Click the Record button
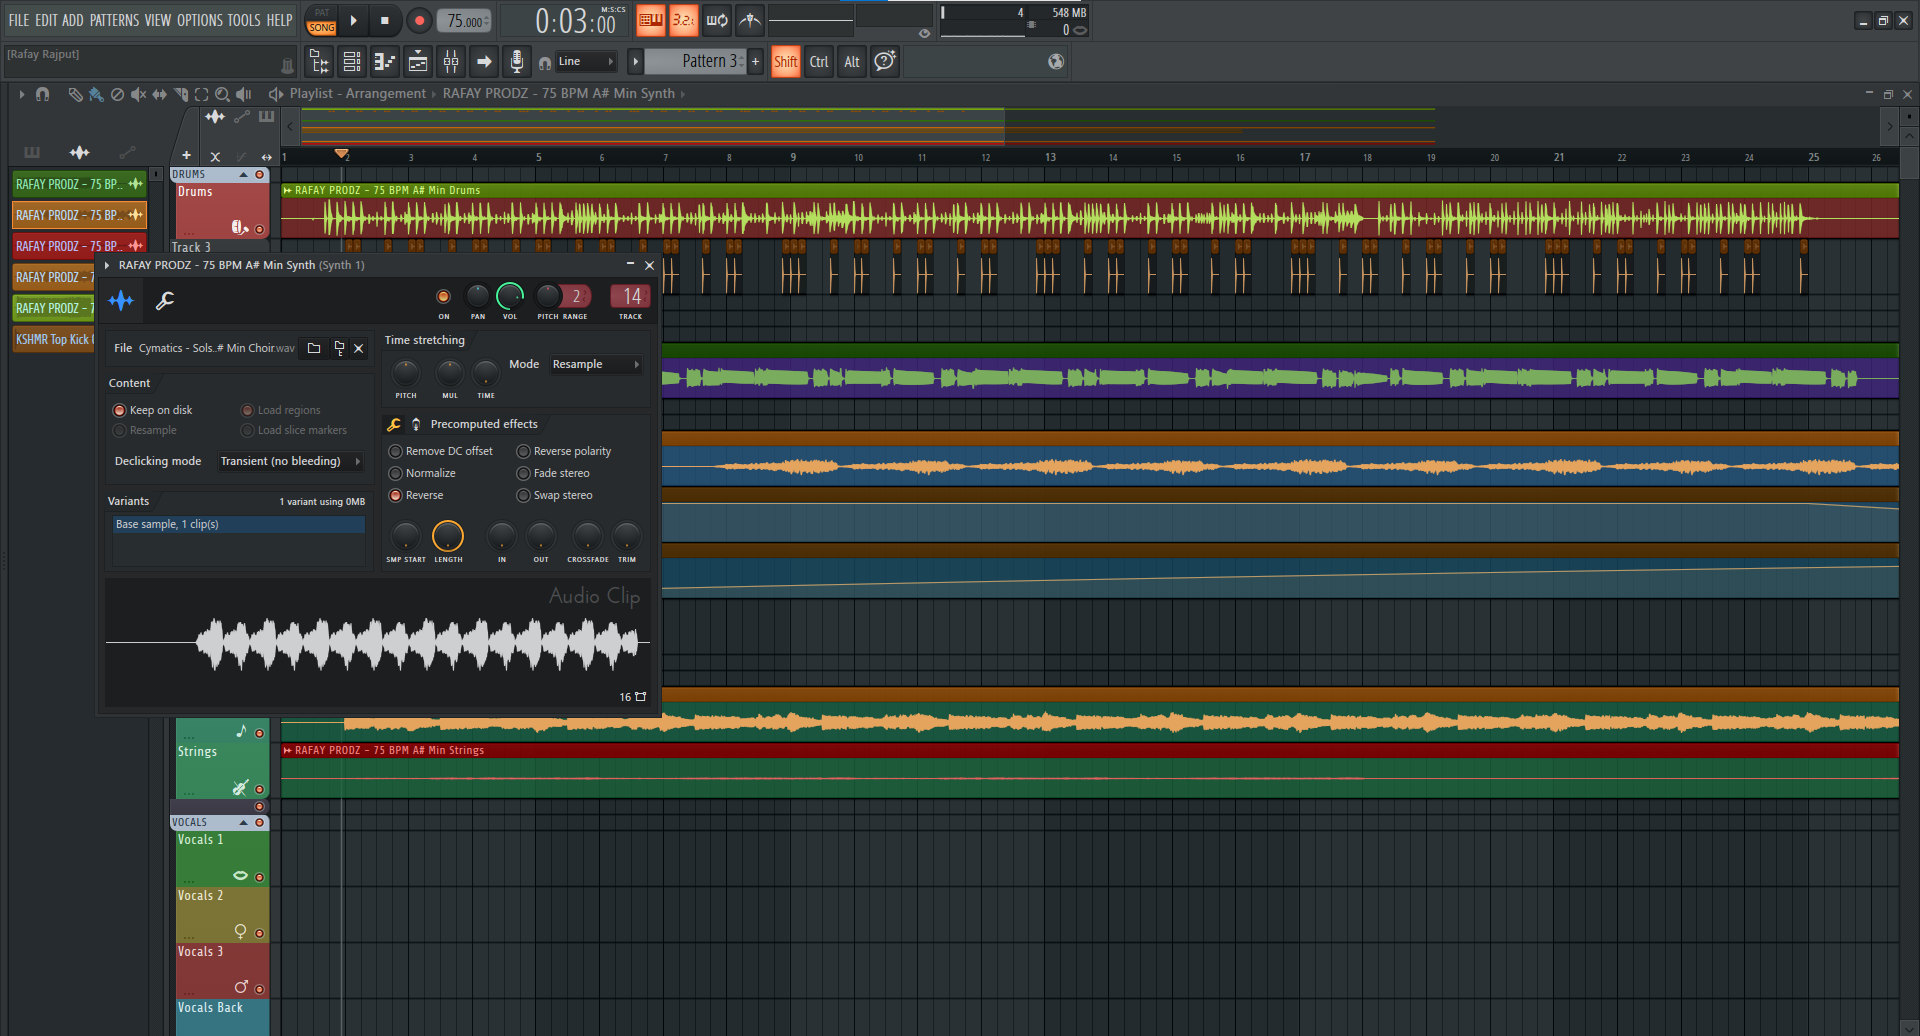 (419, 20)
